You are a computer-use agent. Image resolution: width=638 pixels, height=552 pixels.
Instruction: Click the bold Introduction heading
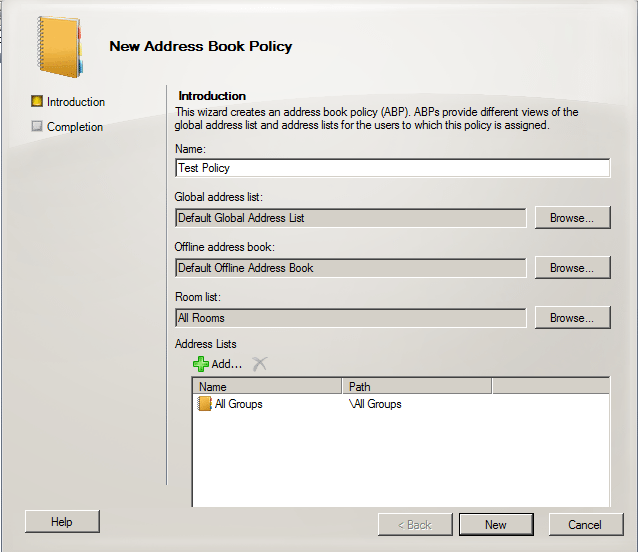pos(212,96)
